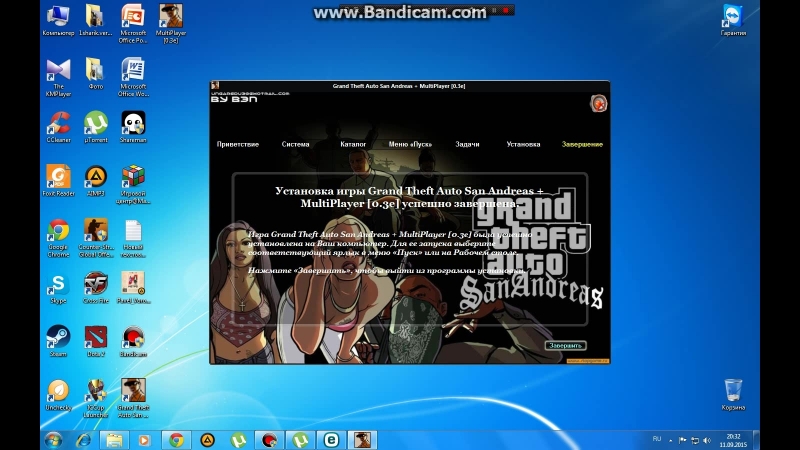Screen dimensions: 800x450
Task: Open The KMPlayer desktop shortcut
Action: coord(58,78)
